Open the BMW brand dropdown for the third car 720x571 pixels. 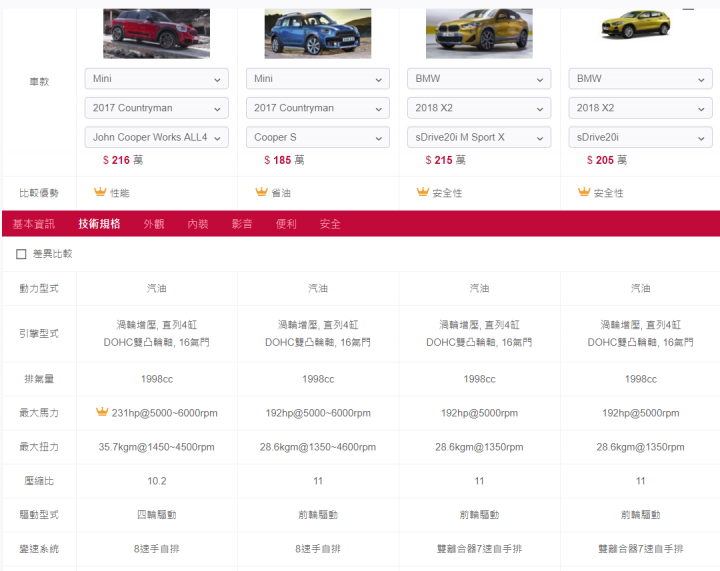479,78
